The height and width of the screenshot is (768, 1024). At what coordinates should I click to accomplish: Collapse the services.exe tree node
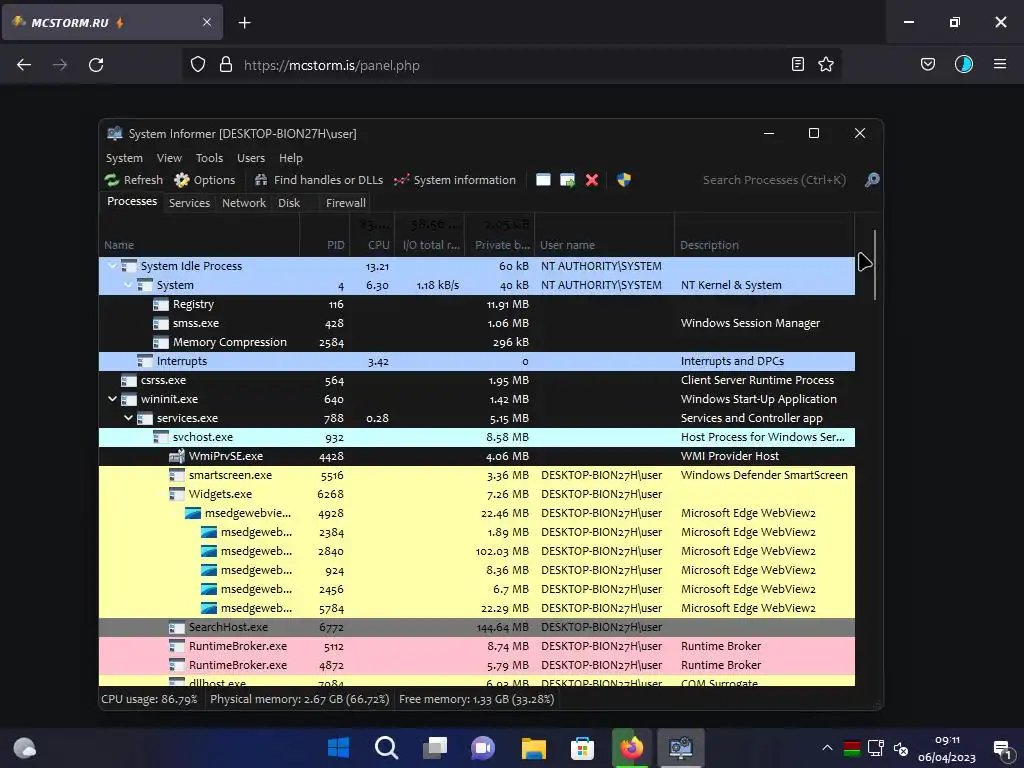pyautogui.click(x=128, y=418)
